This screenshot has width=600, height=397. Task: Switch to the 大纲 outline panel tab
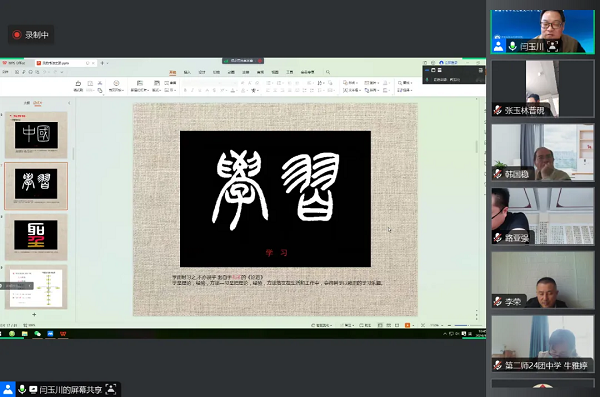[27, 103]
